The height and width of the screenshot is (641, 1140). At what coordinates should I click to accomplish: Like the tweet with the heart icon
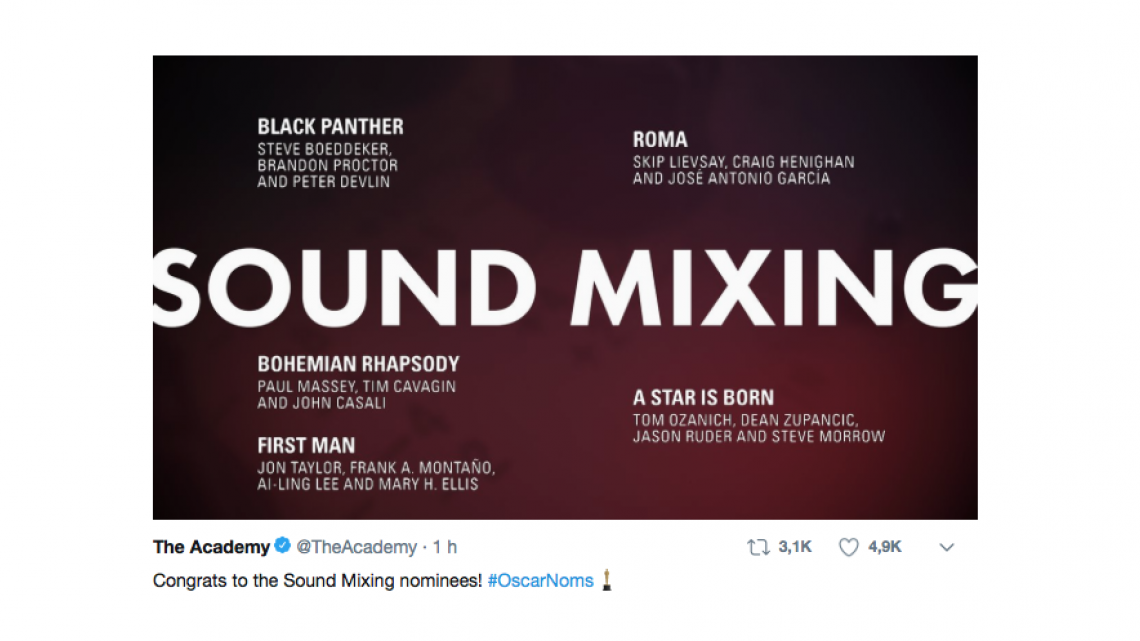click(x=848, y=547)
